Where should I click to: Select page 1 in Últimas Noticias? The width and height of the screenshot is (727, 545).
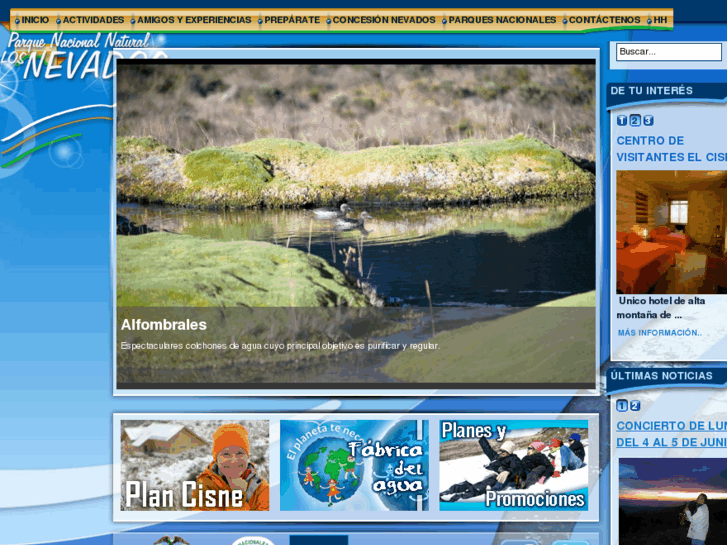[x=622, y=406]
